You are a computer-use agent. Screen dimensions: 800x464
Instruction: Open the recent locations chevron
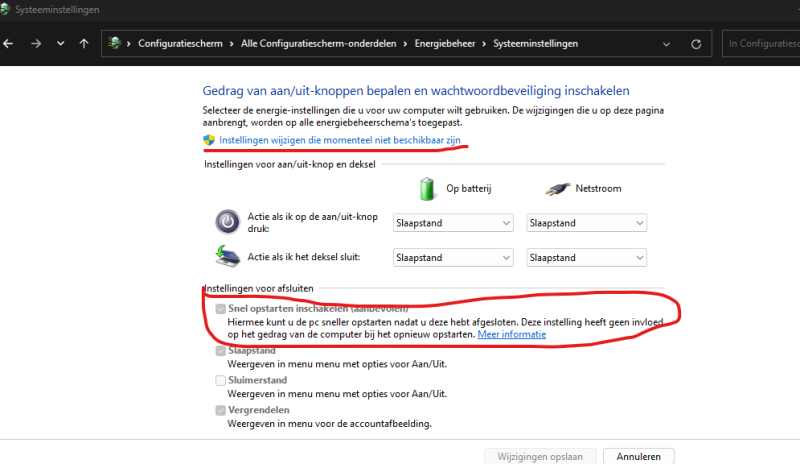click(x=61, y=44)
